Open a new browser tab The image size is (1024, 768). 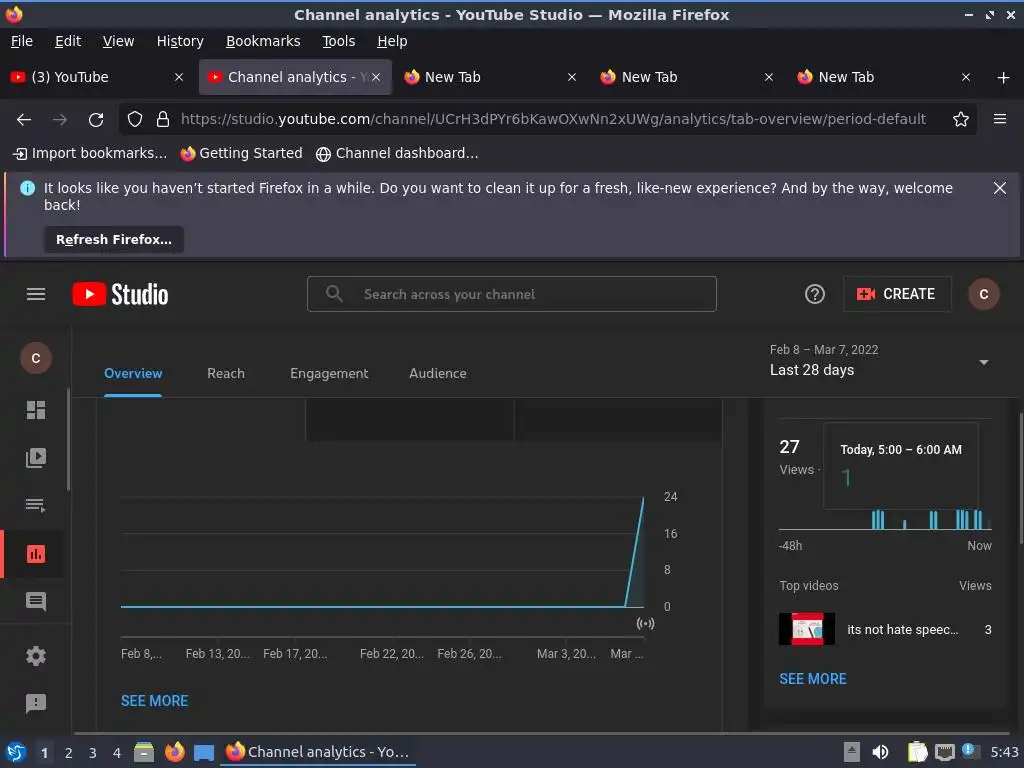[1004, 78]
